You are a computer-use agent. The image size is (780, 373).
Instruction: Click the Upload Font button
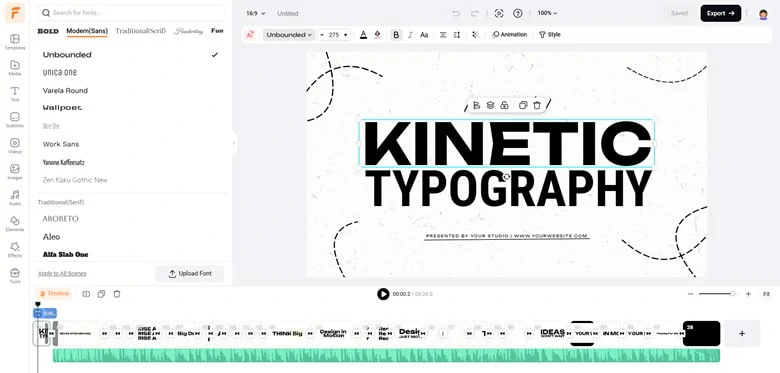point(190,274)
